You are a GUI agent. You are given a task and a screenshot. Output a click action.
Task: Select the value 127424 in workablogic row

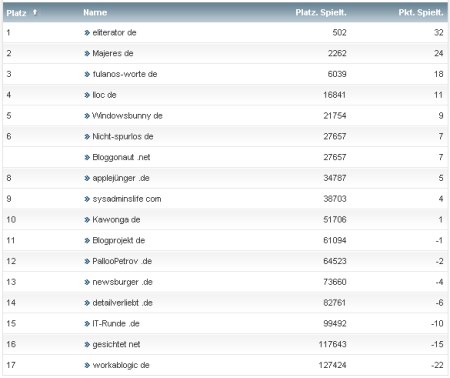[332, 365]
